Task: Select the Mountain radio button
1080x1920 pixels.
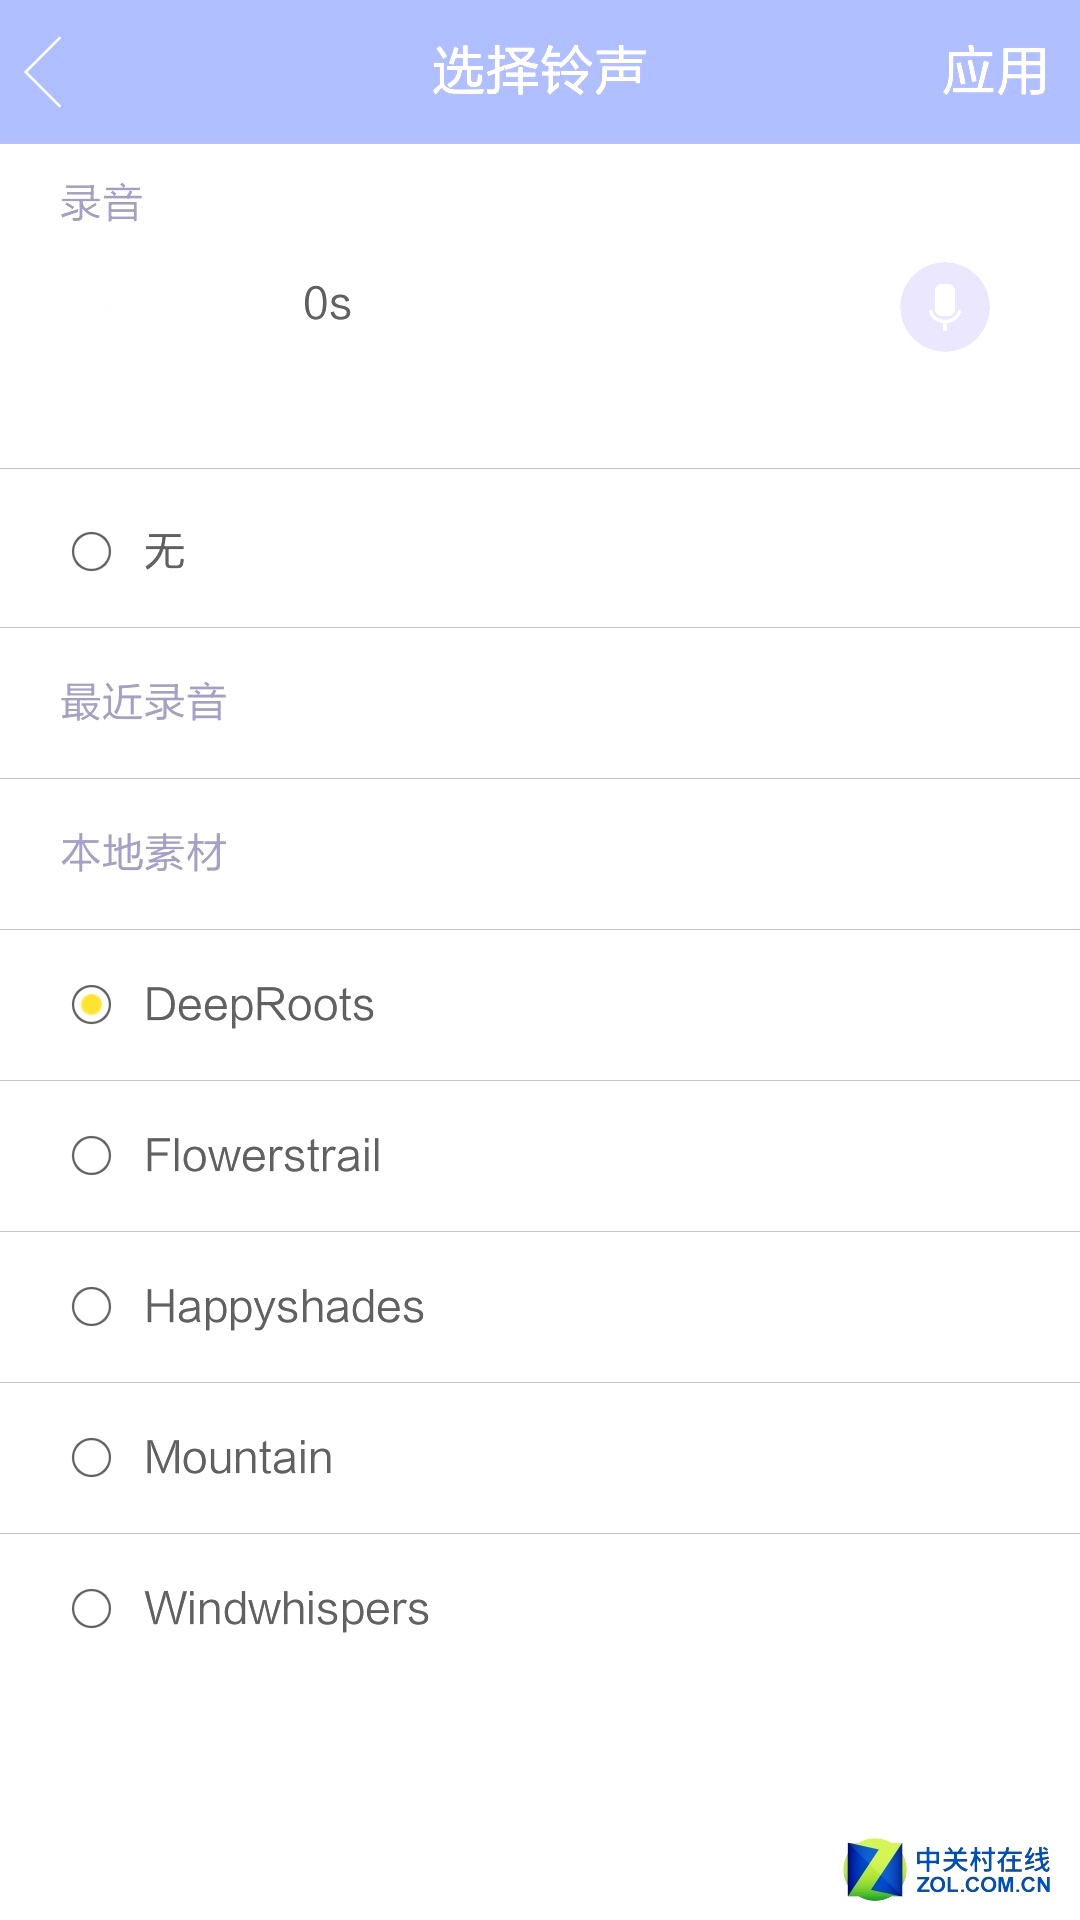Action: click(x=91, y=1458)
